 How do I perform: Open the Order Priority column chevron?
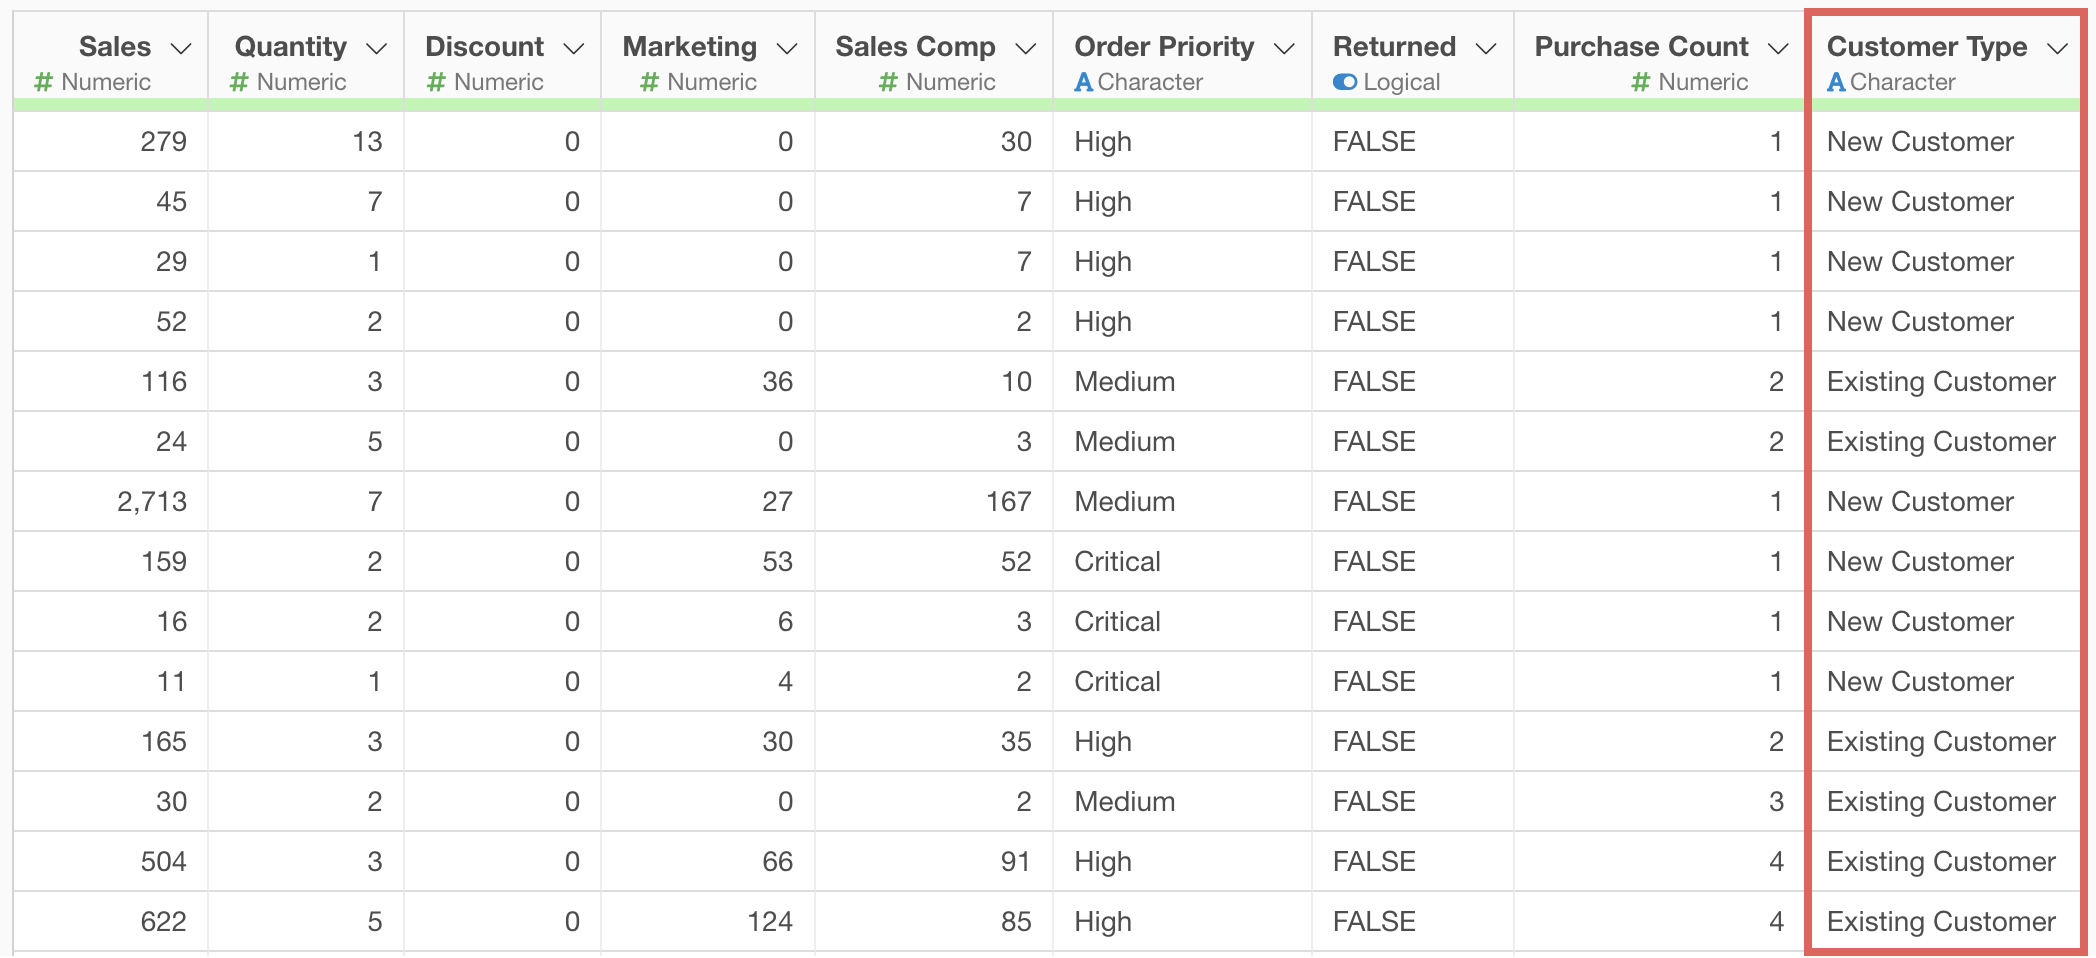pos(1284,48)
